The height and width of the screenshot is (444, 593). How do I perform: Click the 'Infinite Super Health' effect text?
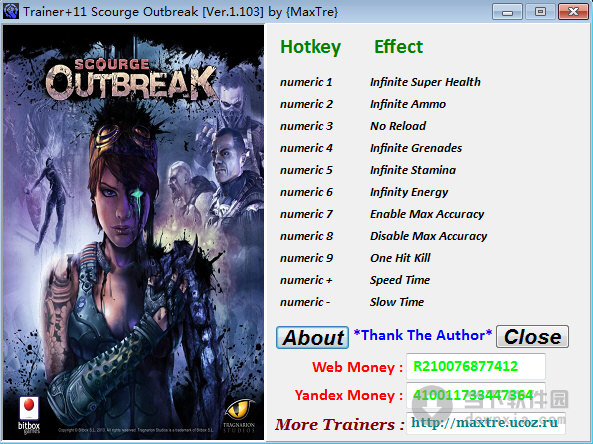tap(425, 82)
